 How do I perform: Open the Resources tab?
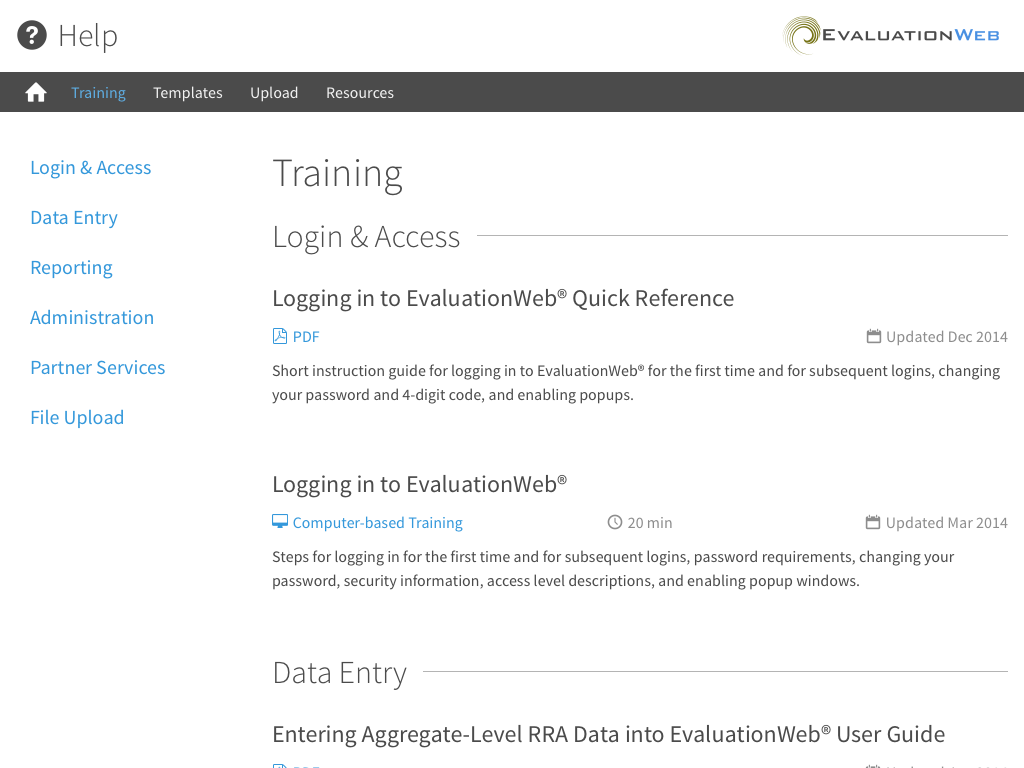pos(360,93)
